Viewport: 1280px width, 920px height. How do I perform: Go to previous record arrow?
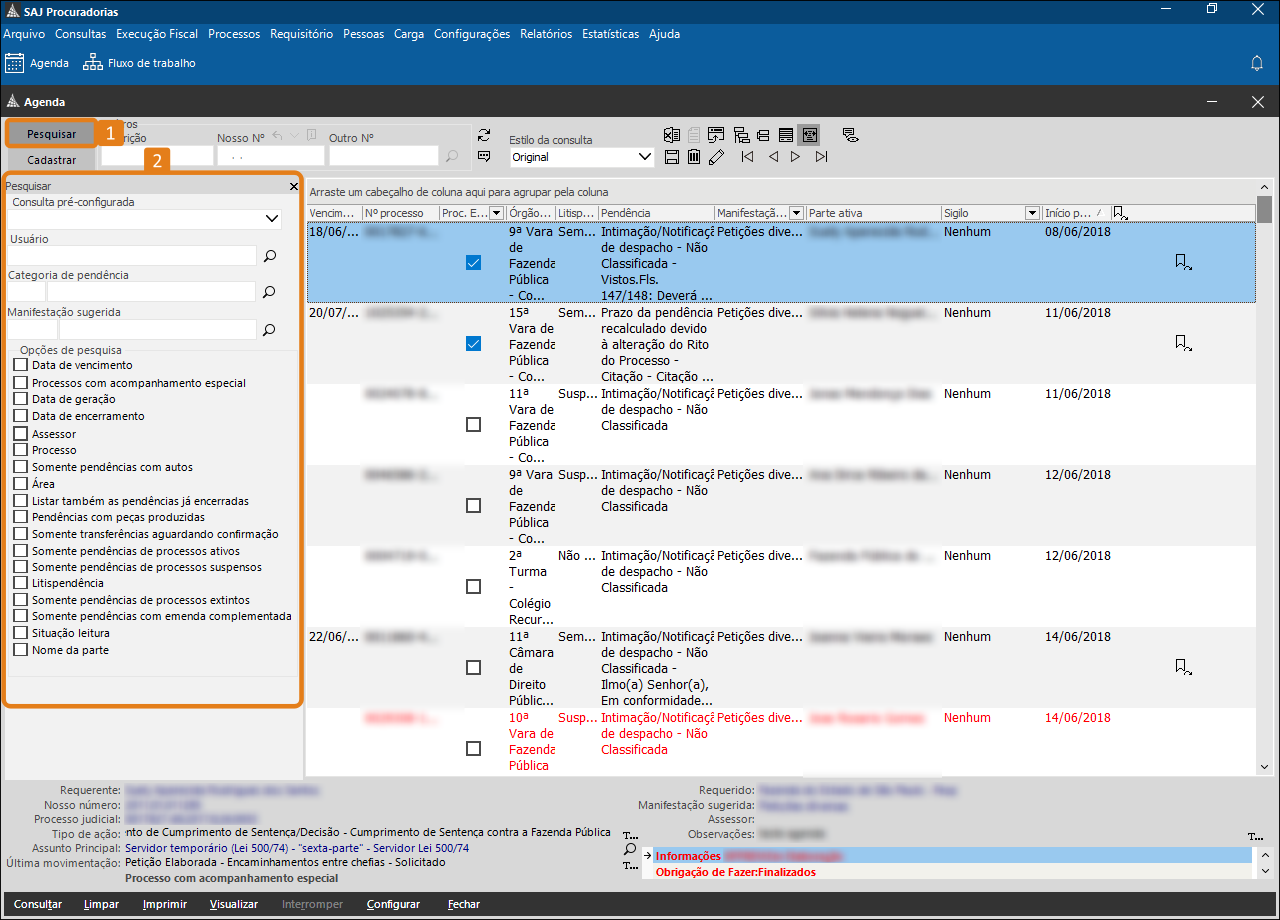(x=773, y=157)
